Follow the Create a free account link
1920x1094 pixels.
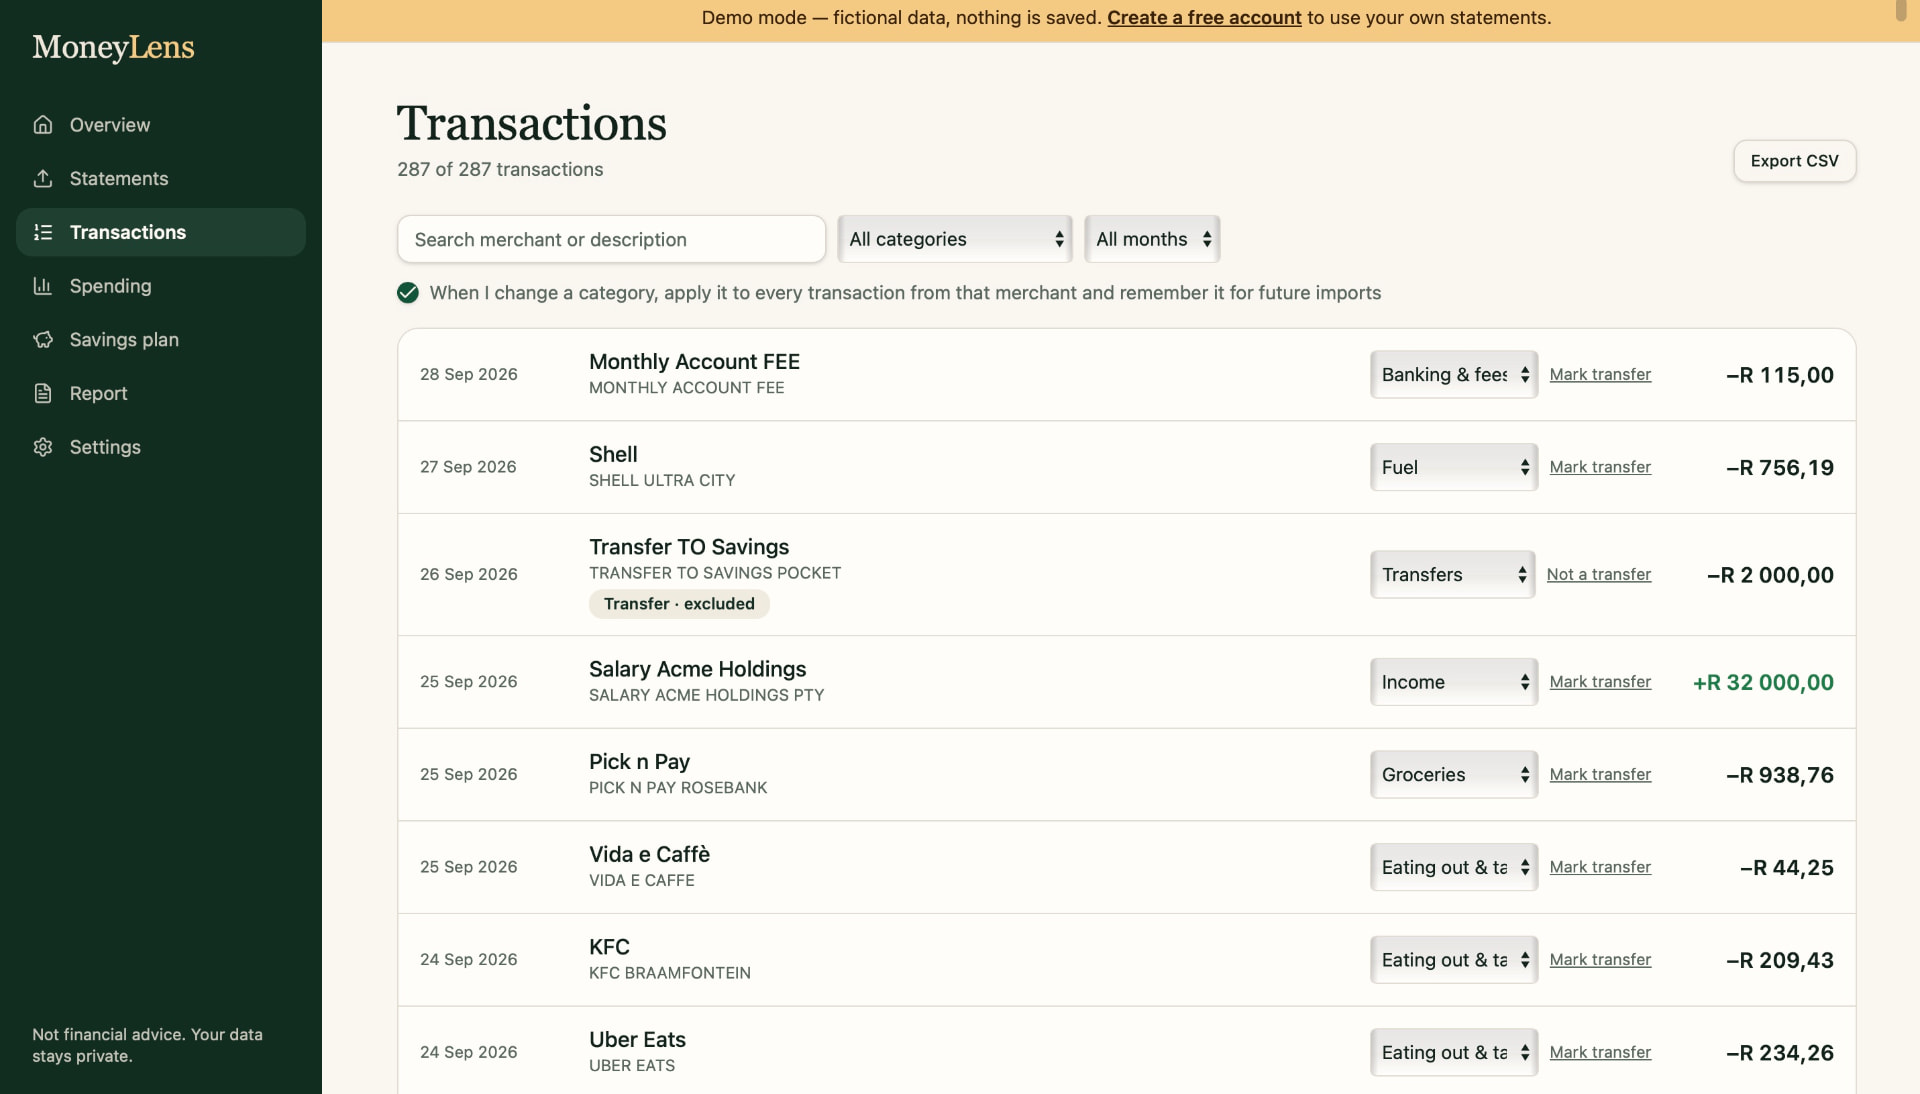coord(1204,18)
